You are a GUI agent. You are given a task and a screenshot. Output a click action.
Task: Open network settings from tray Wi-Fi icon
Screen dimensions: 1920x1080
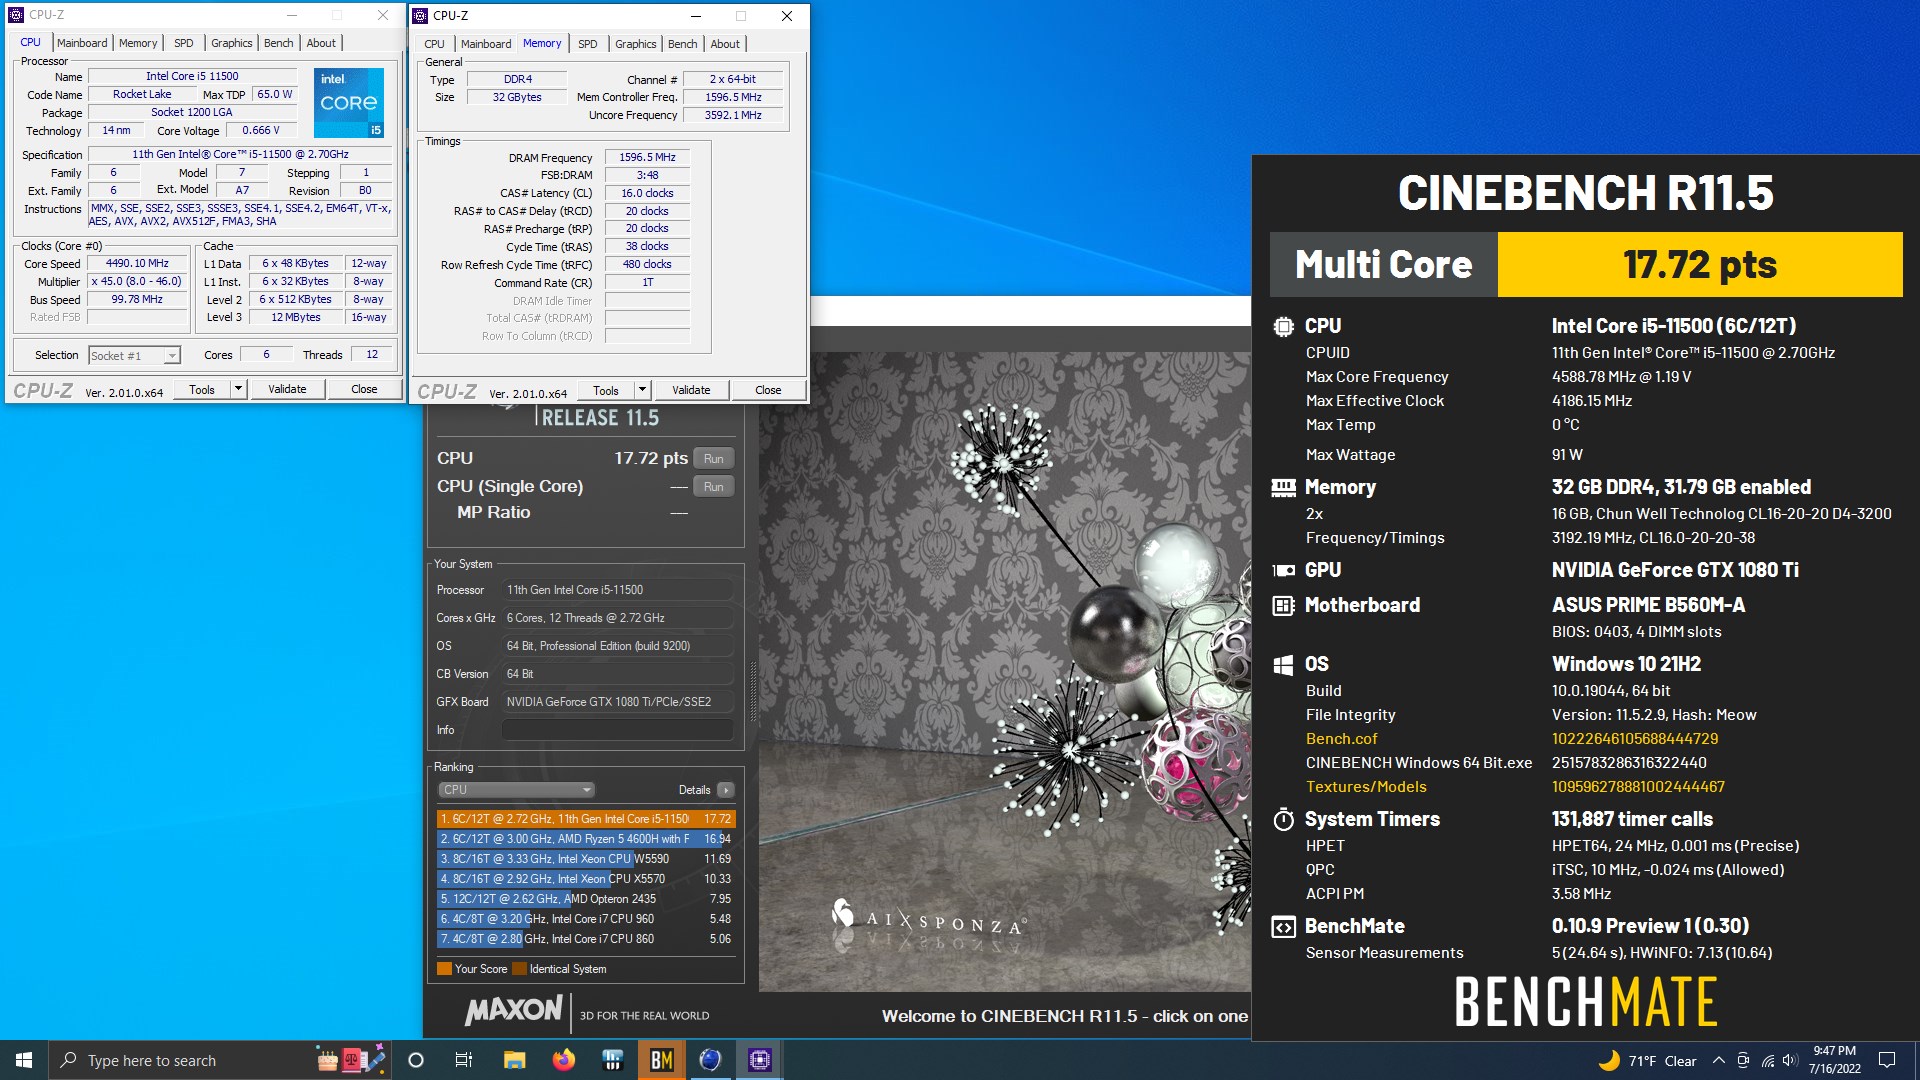point(1767,1060)
